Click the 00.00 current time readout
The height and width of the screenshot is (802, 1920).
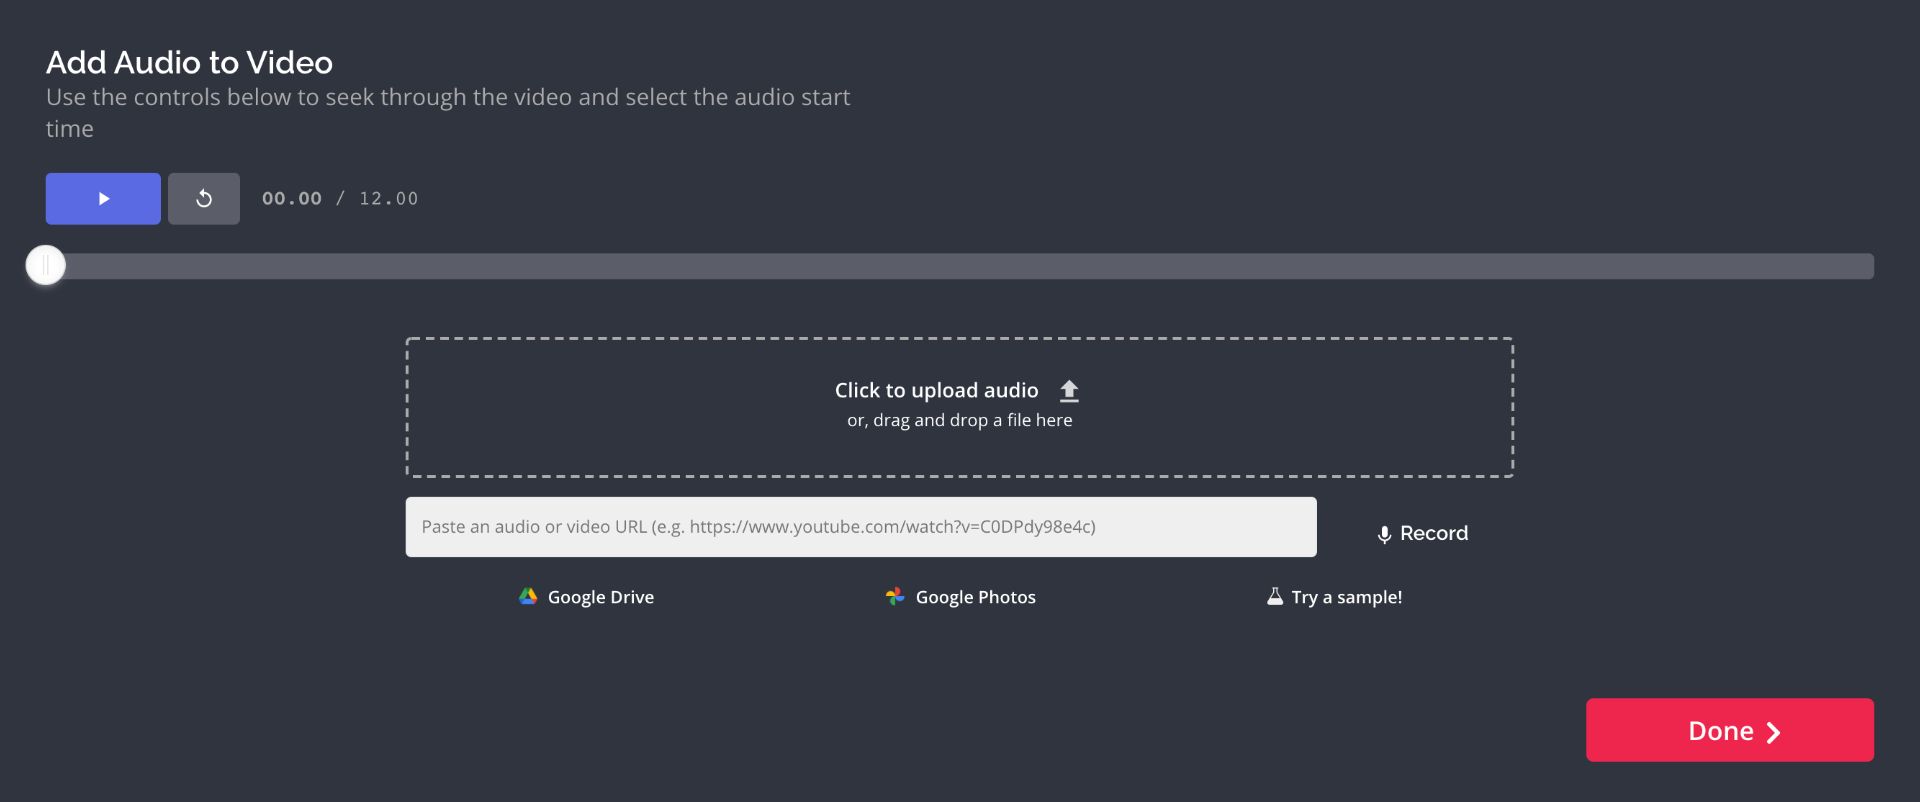tap(292, 199)
